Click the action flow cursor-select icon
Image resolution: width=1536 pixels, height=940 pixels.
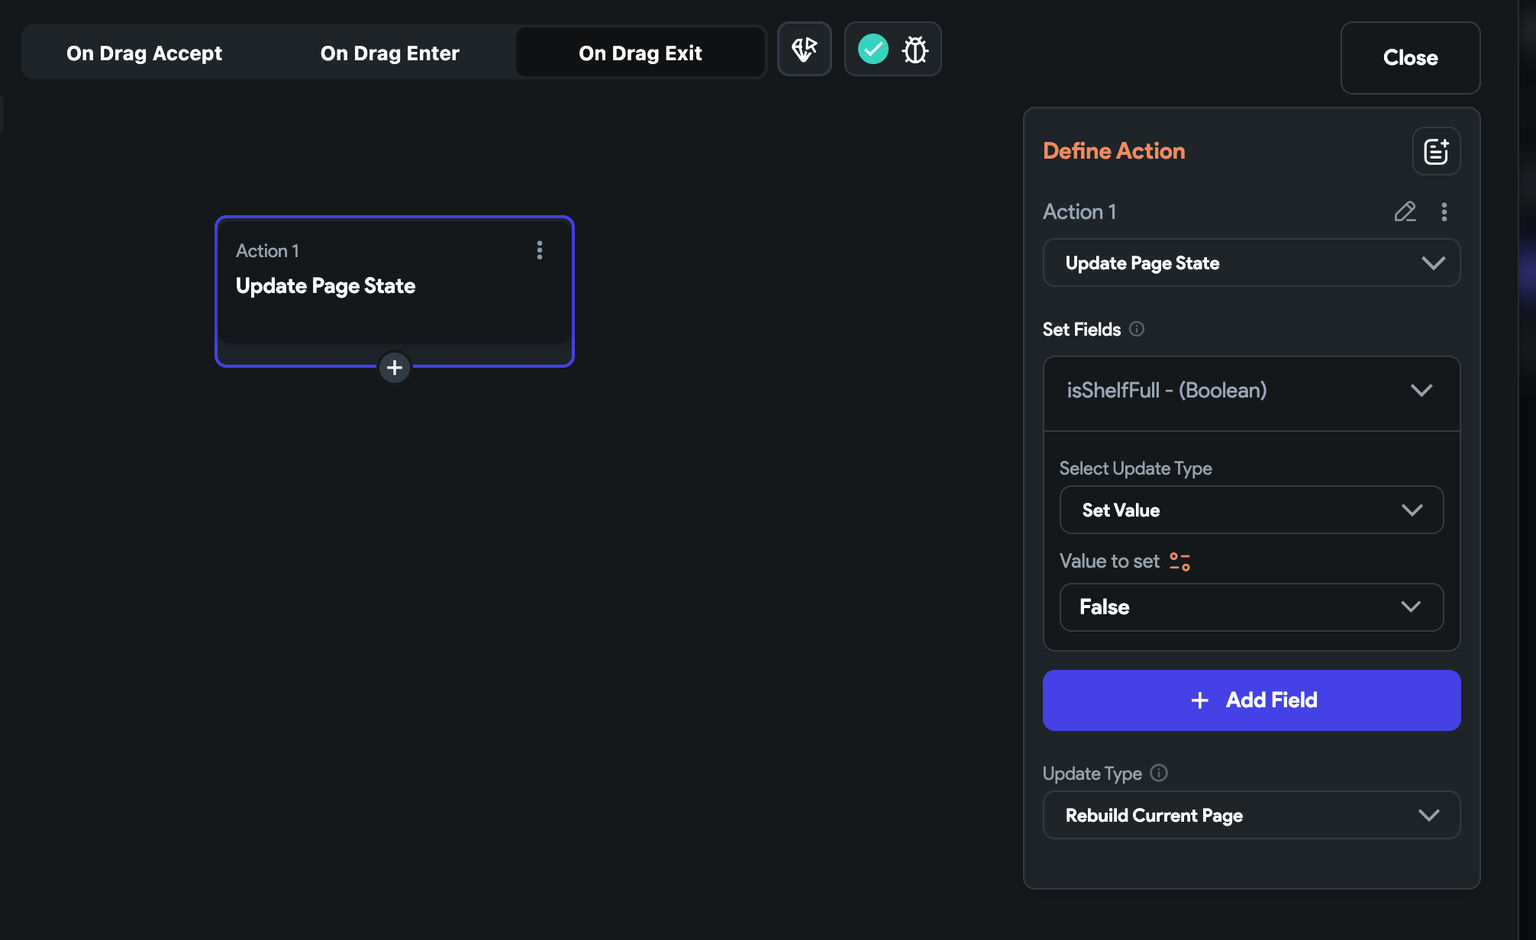(x=804, y=49)
